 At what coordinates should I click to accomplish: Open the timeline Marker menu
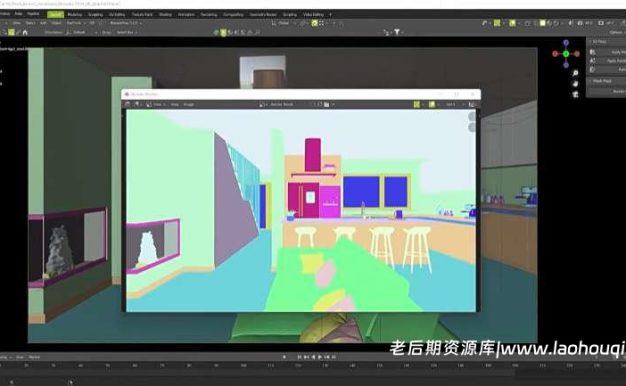(34, 357)
